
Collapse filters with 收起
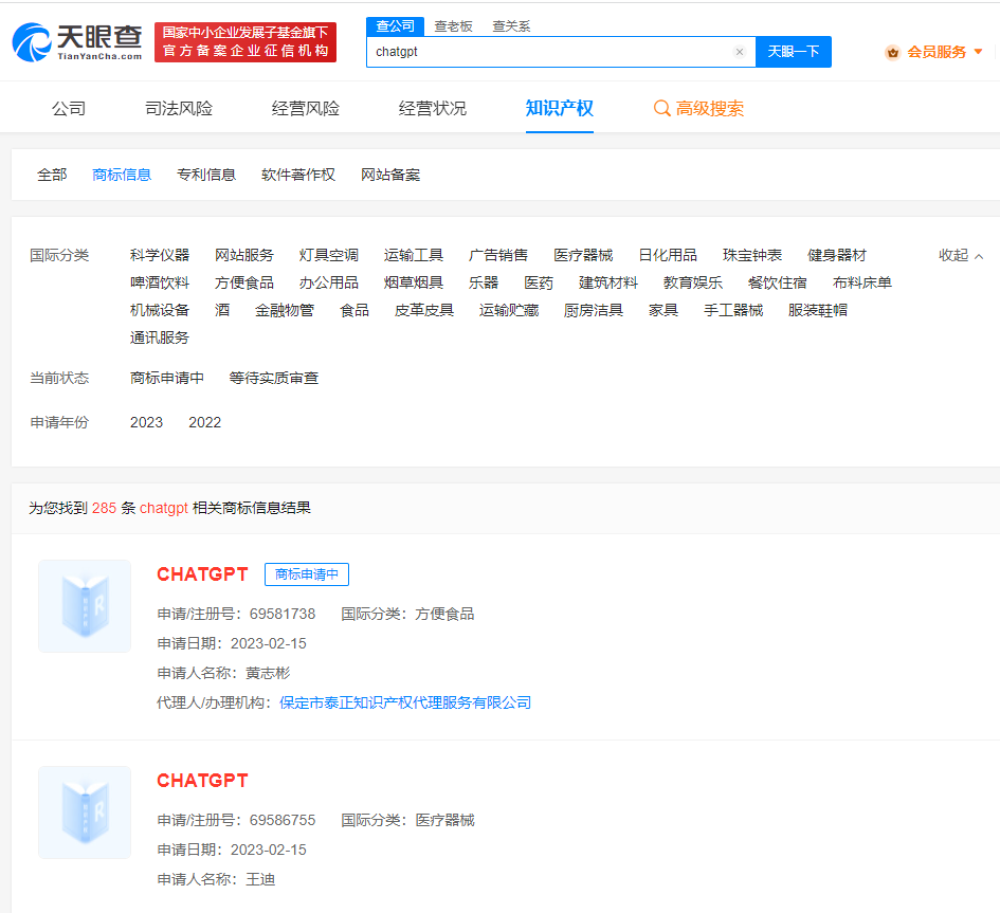[961, 255]
